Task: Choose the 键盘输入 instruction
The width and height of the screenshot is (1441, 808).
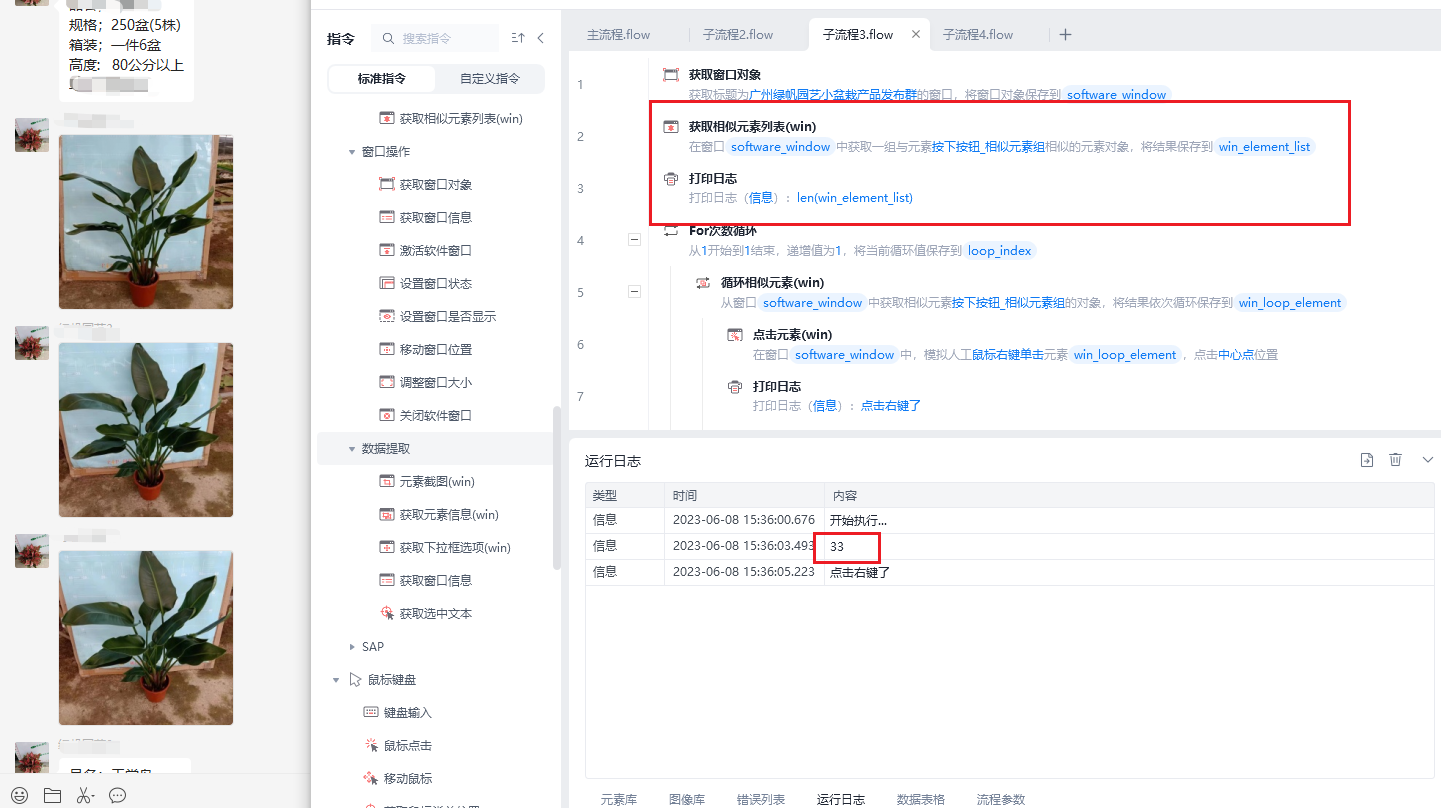Action: point(398,712)
